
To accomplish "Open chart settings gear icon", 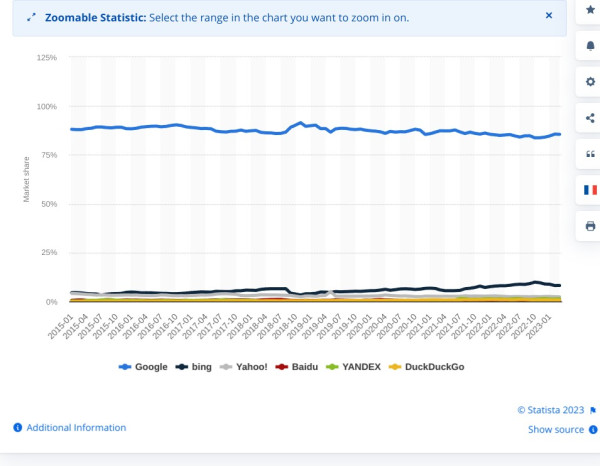I will pyautogui.click(x=590, y=81).
